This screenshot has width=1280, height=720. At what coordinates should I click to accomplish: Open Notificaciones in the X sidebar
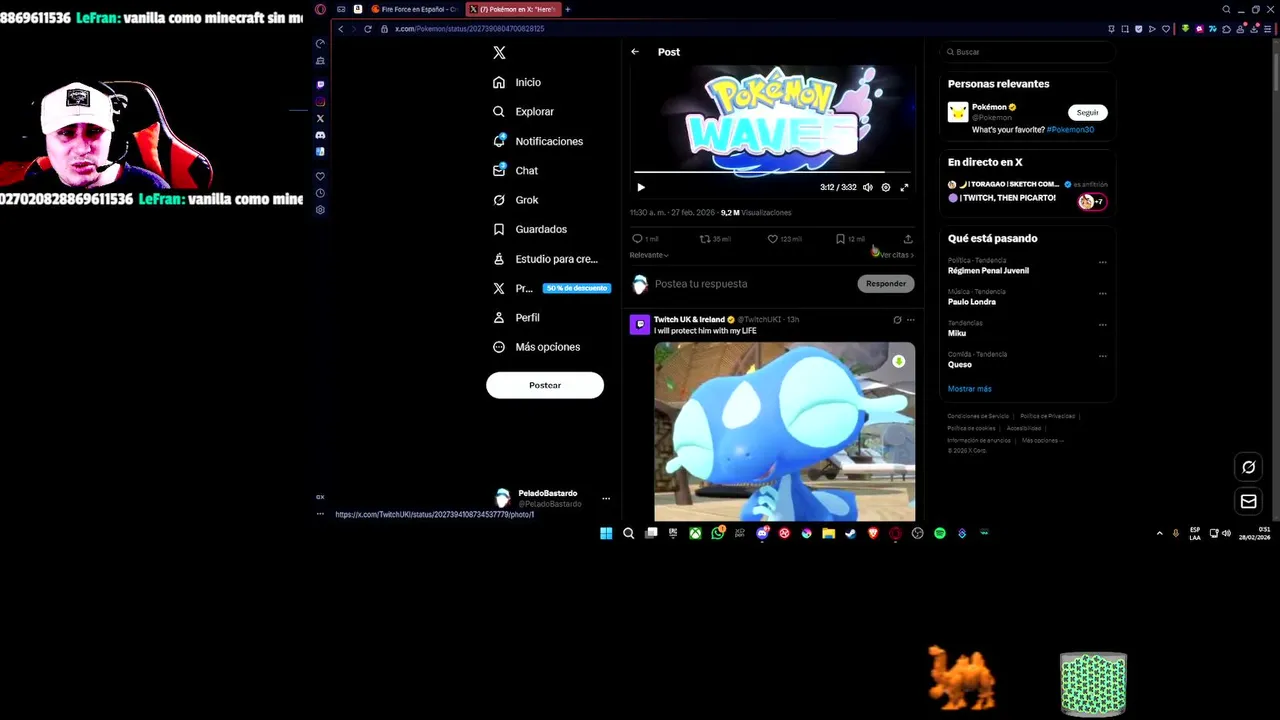point(538,141)
